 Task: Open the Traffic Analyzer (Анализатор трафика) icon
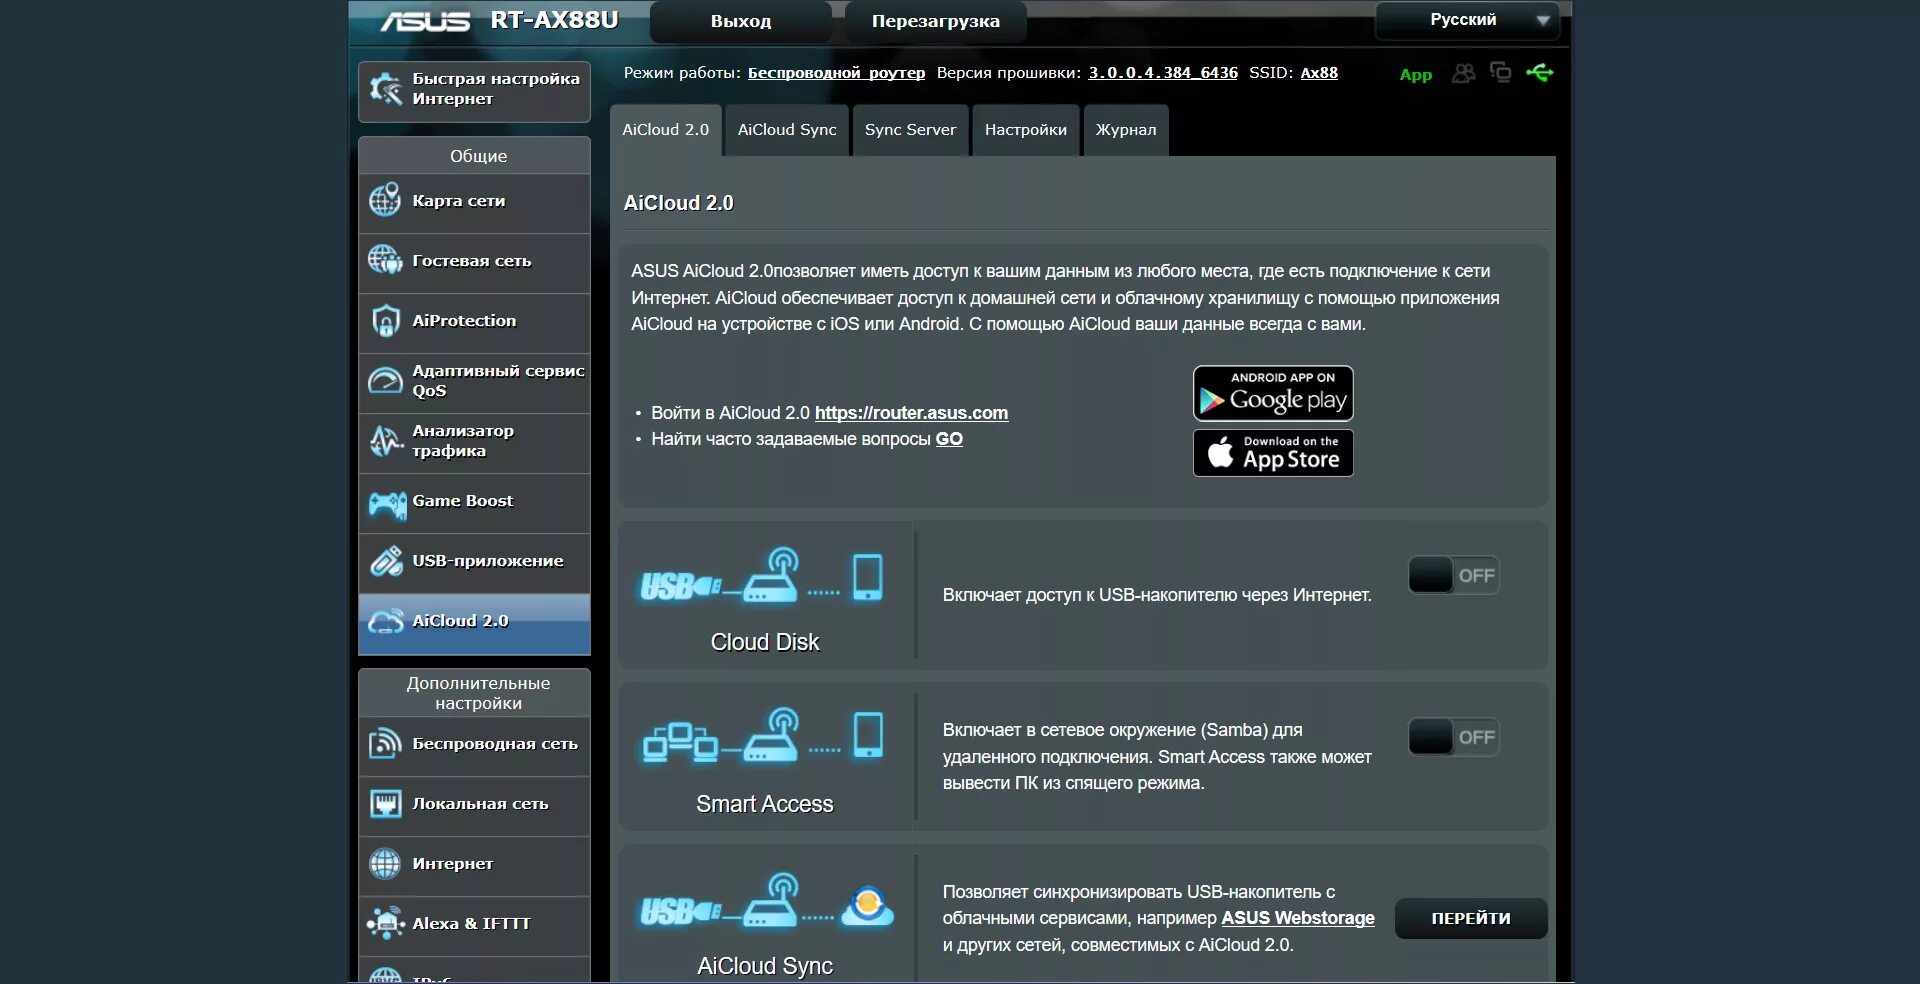coord(385,441)
